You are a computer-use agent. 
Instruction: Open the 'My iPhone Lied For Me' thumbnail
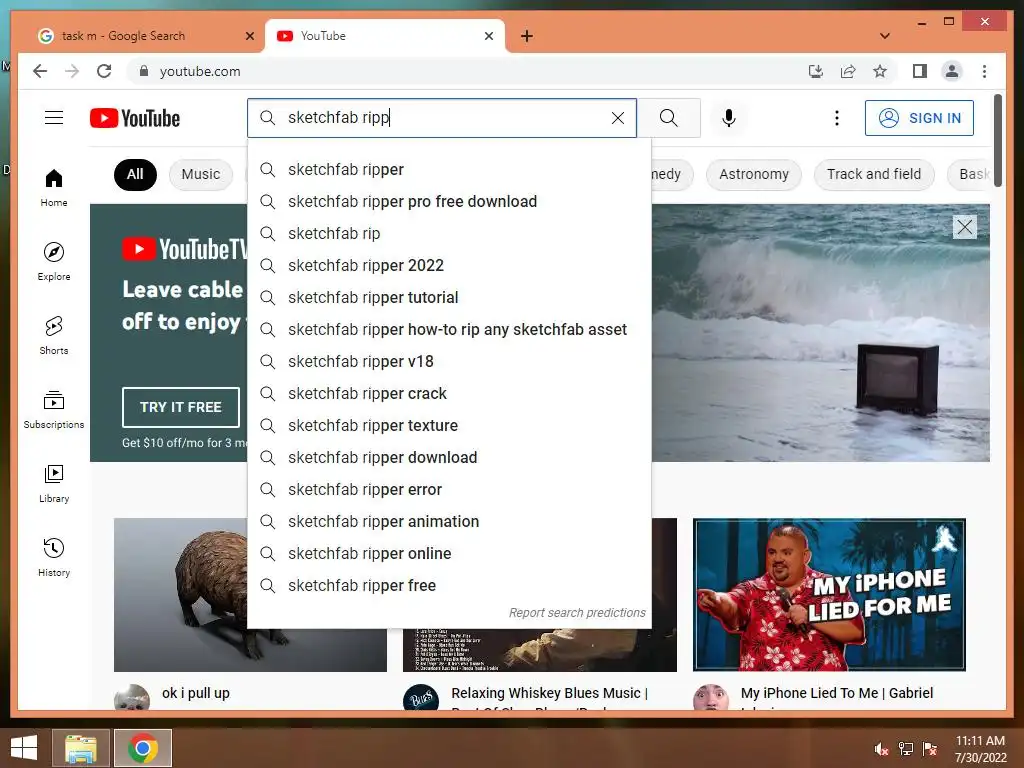coord(829,595)
